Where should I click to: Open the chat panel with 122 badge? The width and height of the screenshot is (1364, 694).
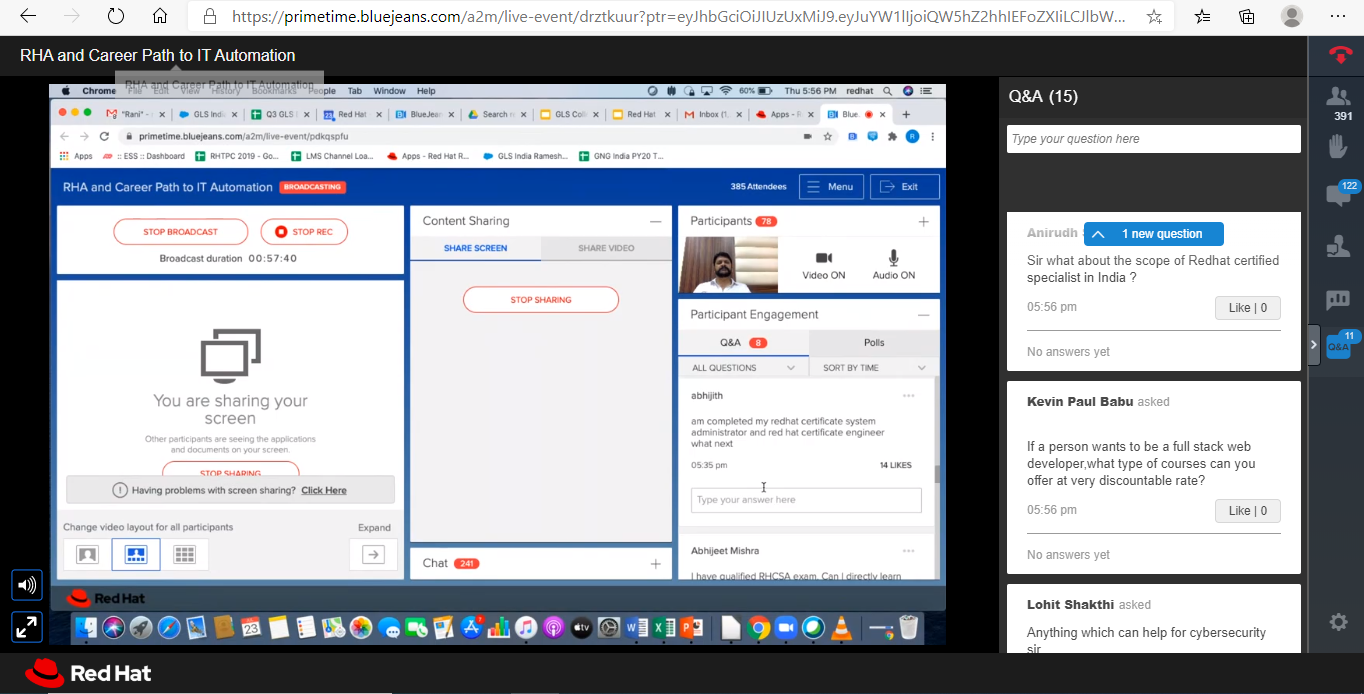coord(1340,194)
